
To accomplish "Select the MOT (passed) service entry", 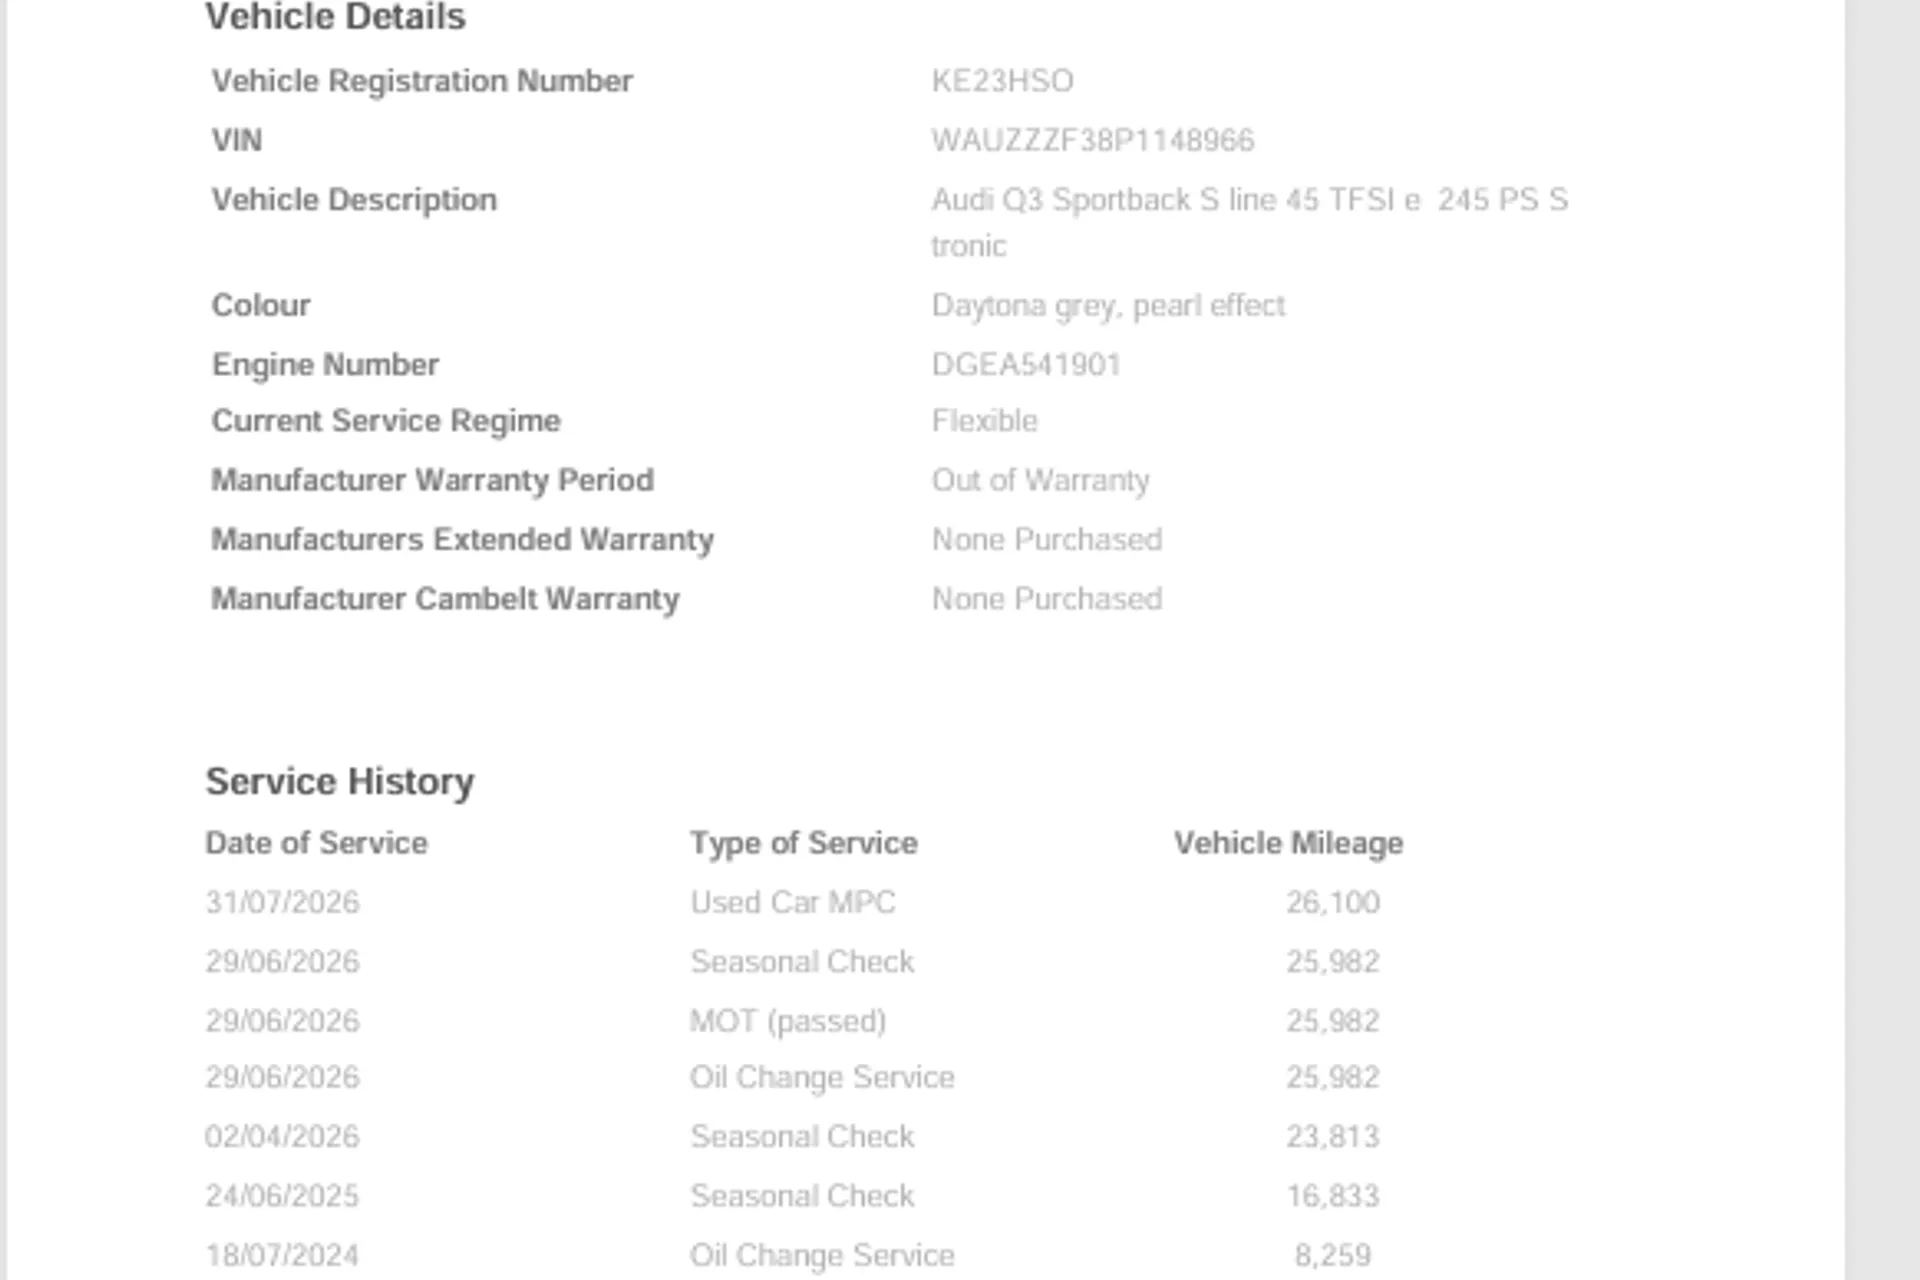I will click(788, 1021).
